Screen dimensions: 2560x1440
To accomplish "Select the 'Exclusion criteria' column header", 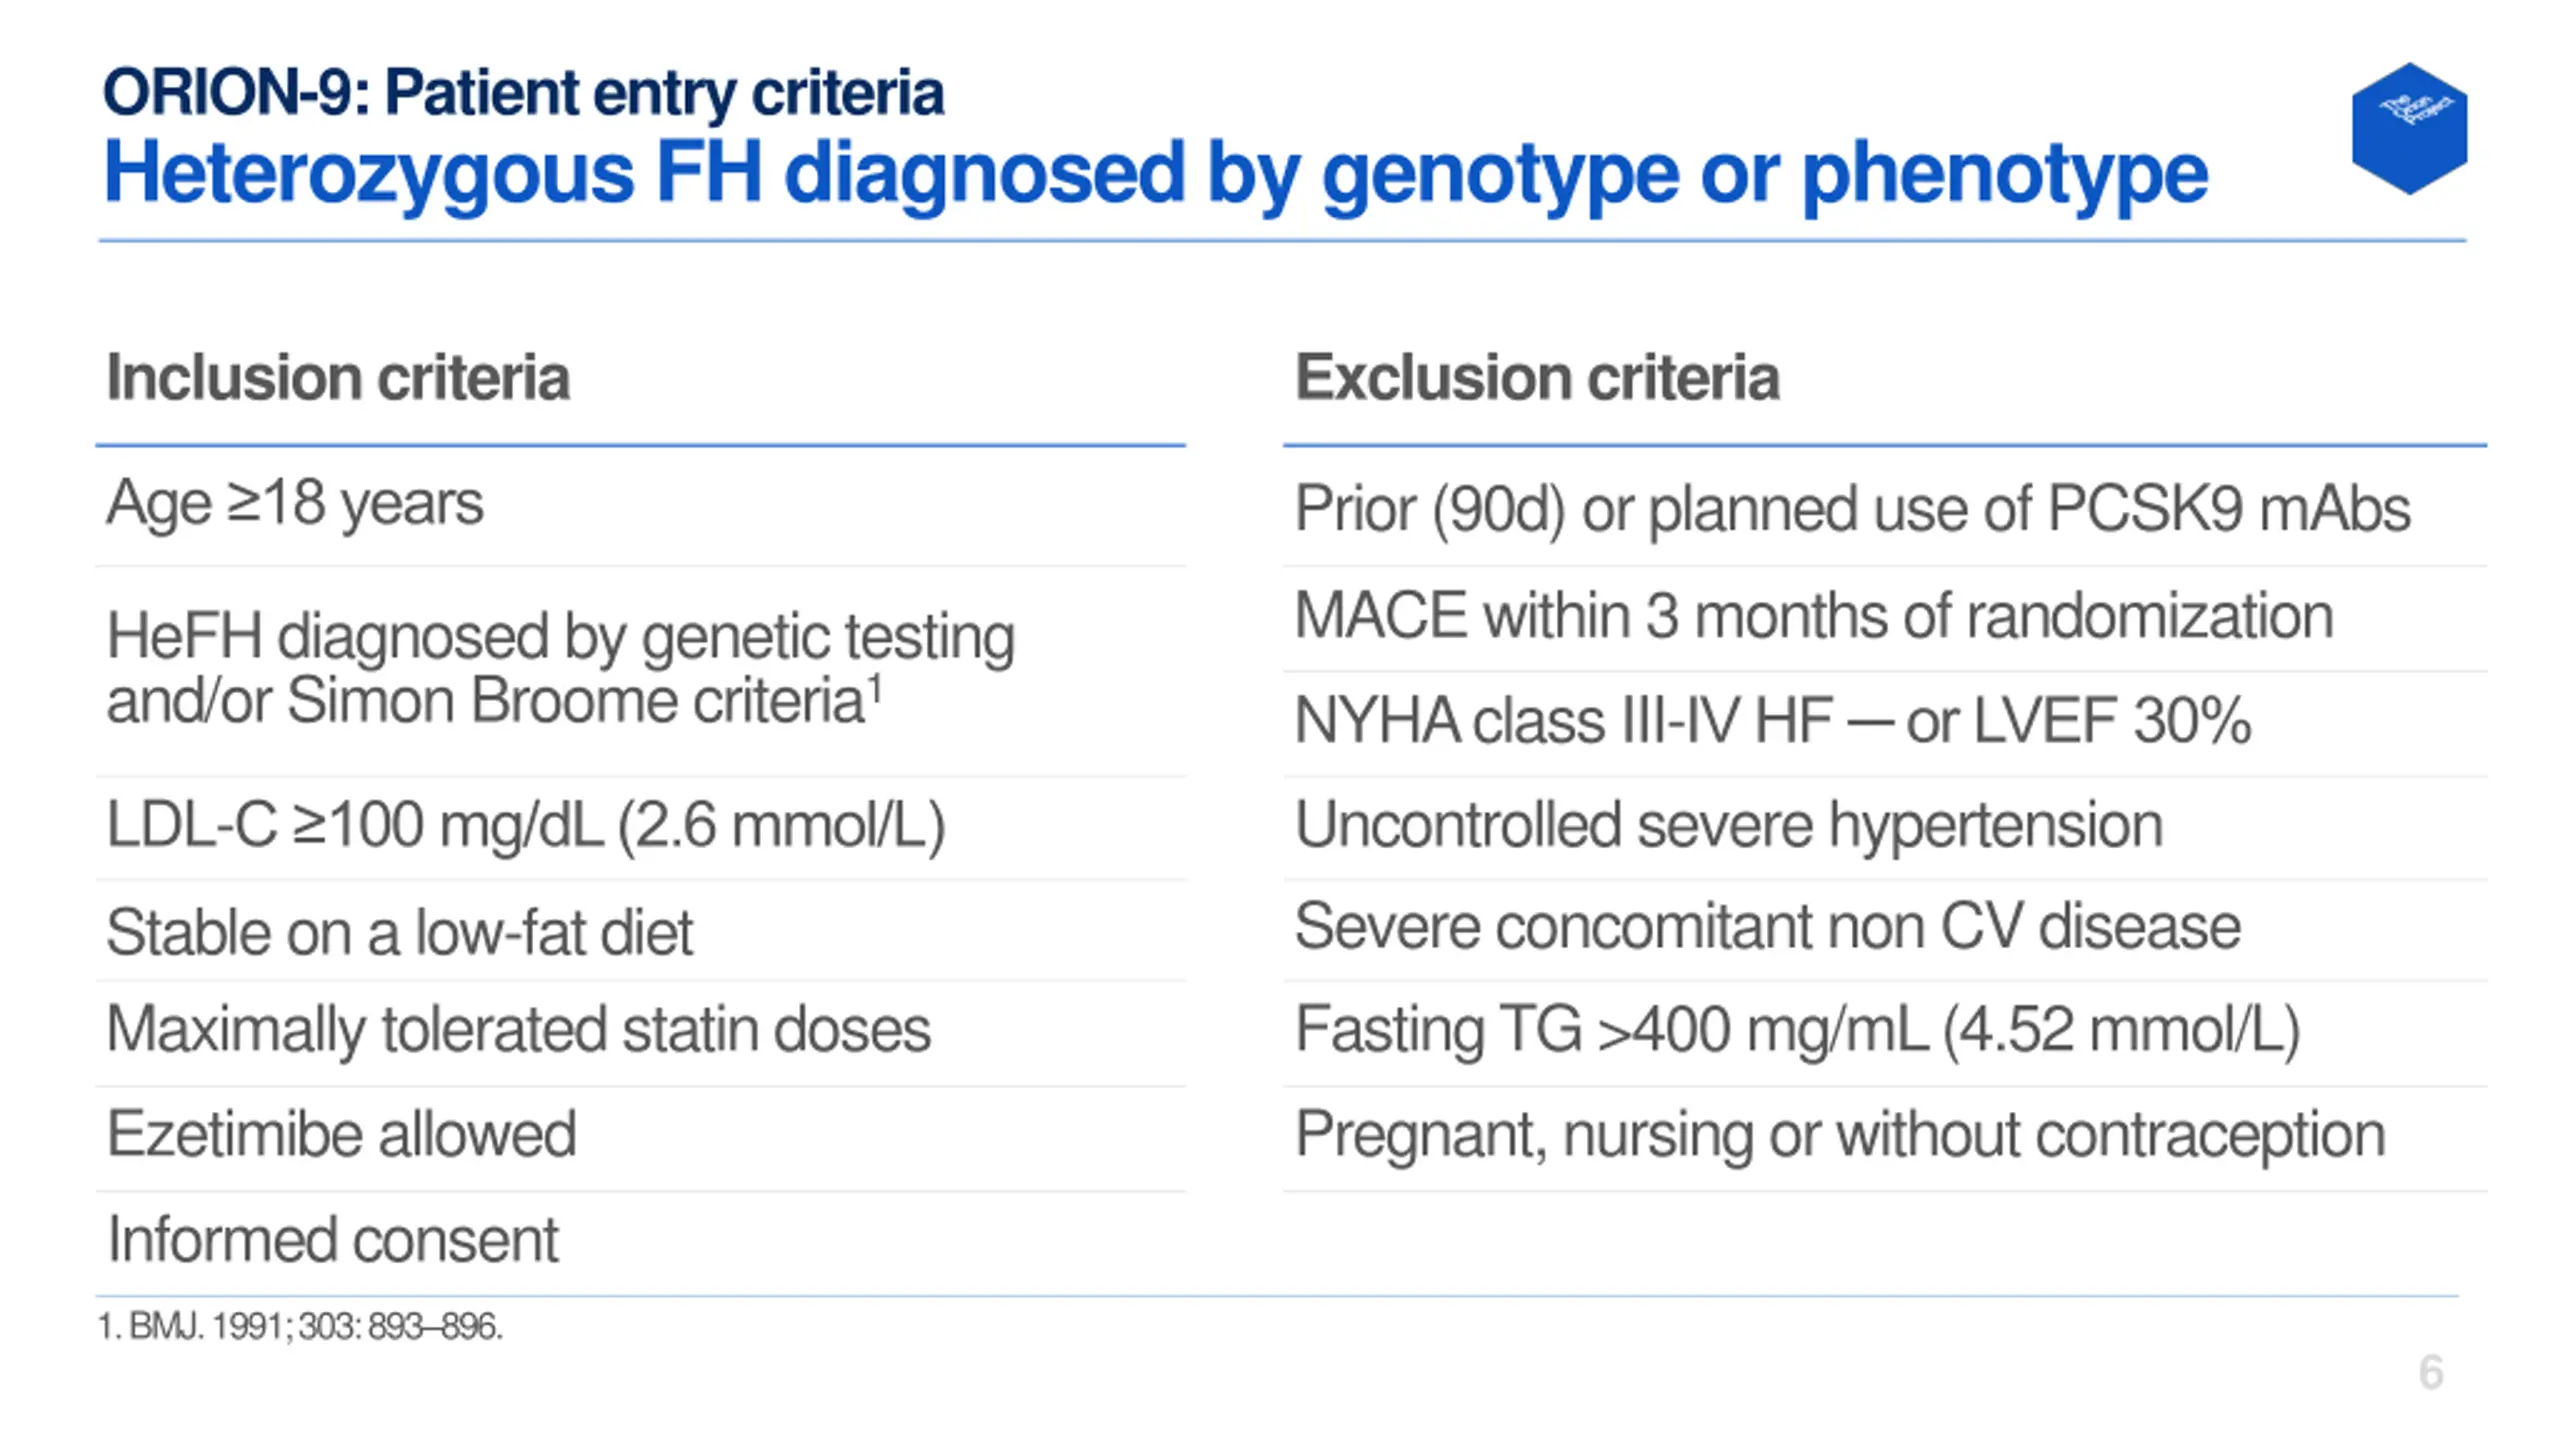I will (1537, 378).
